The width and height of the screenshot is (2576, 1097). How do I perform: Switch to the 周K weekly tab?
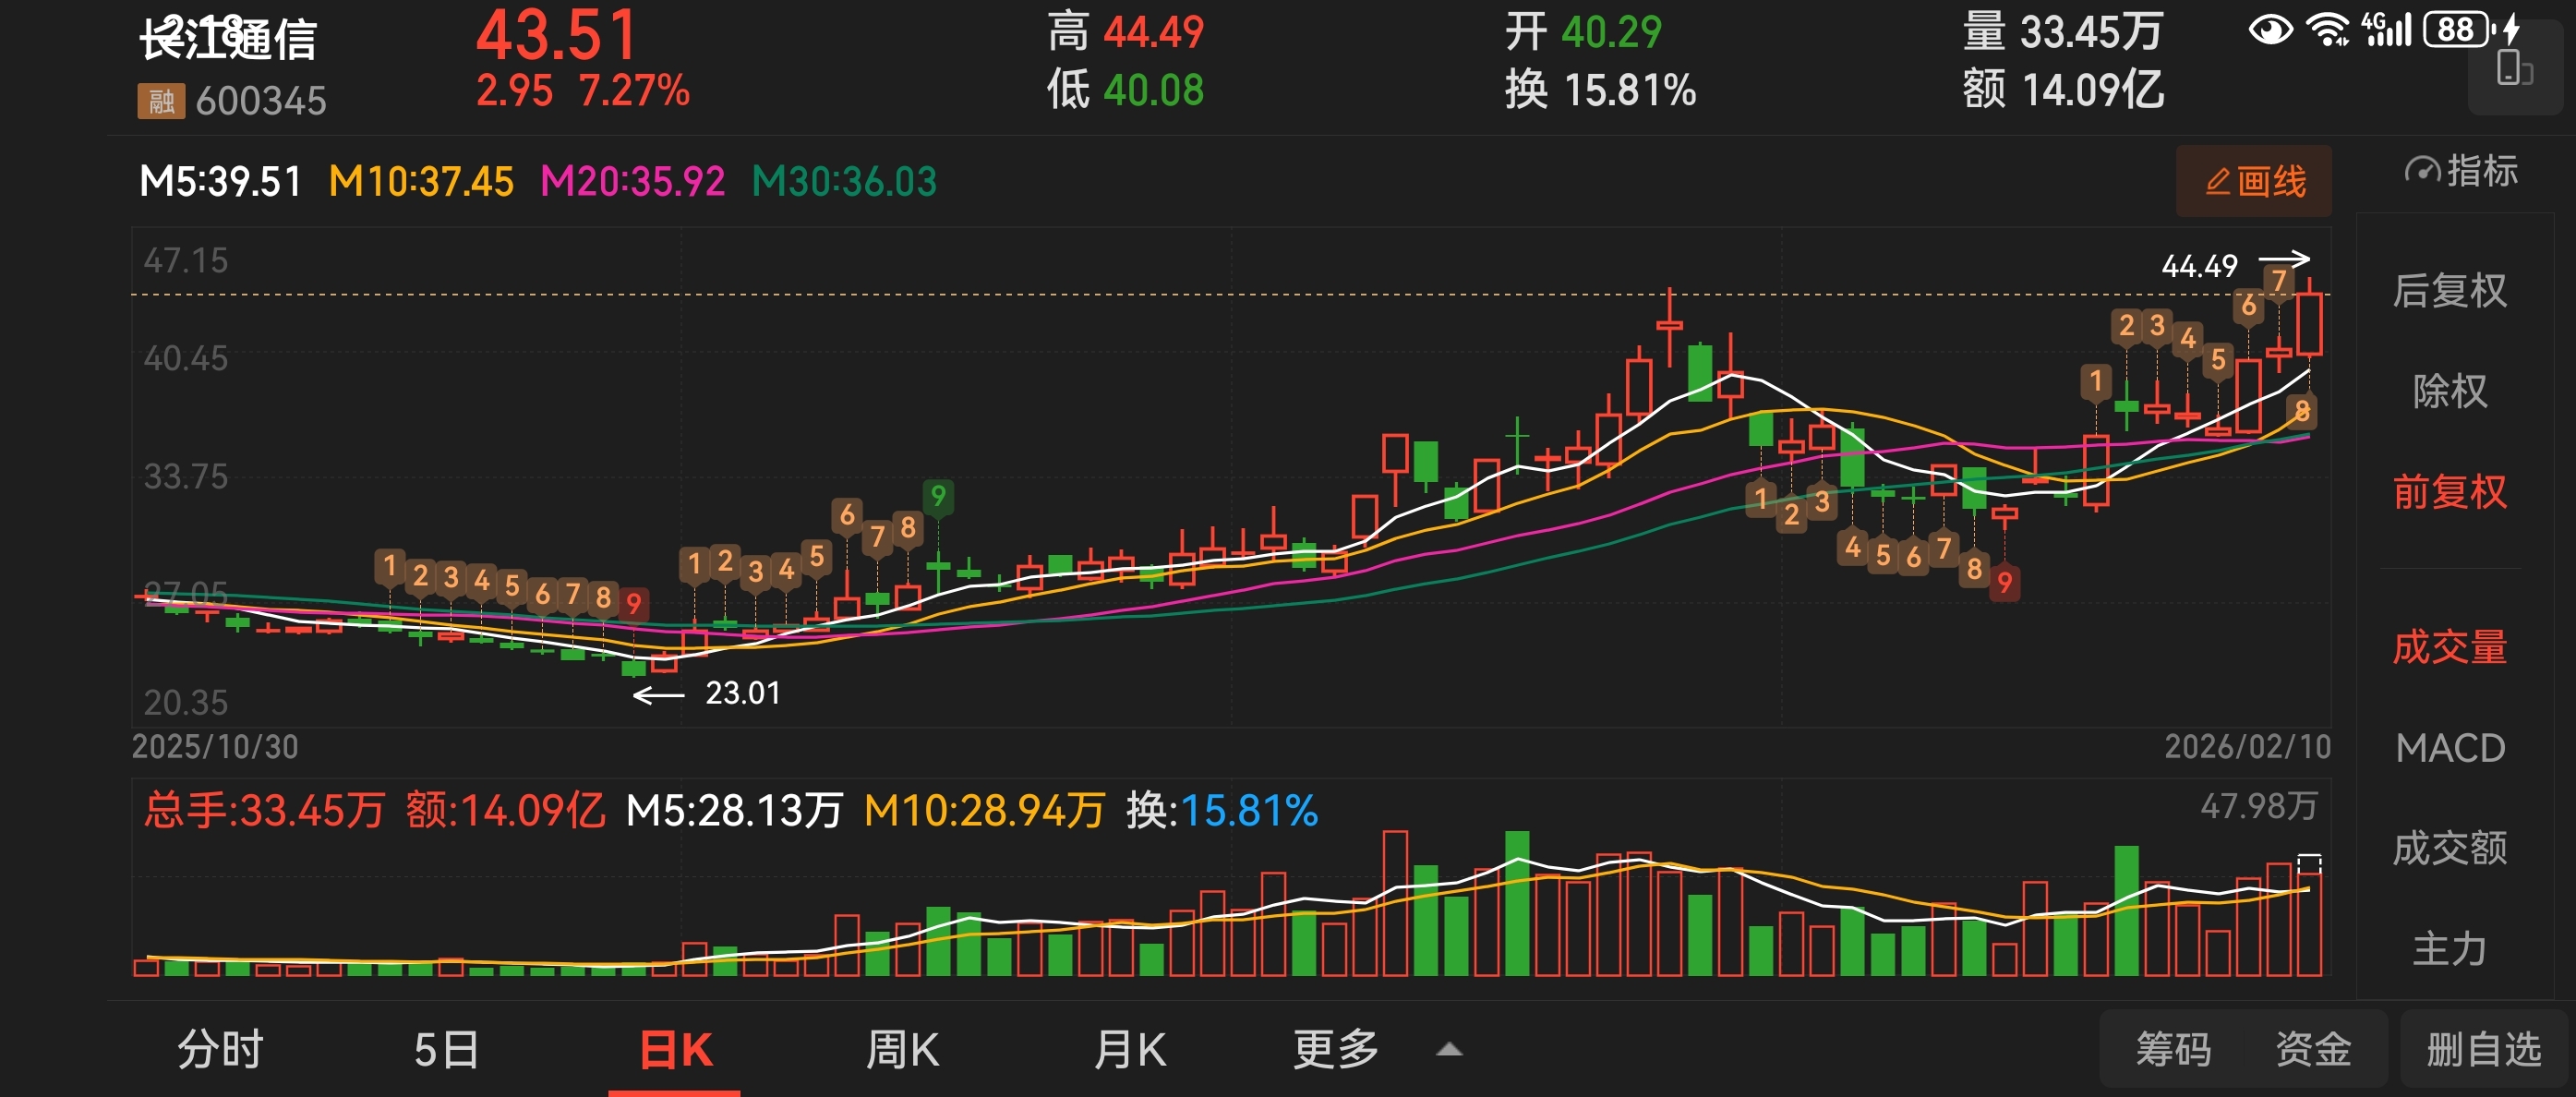[901, 1050]
